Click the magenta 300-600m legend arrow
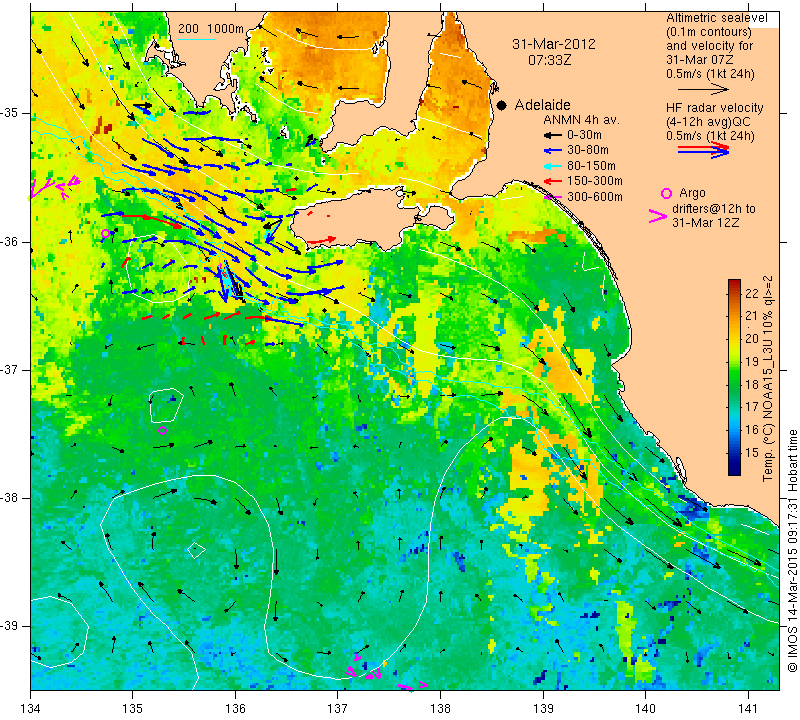Viewport: 800px width, 720px height. tap(553, 197)
